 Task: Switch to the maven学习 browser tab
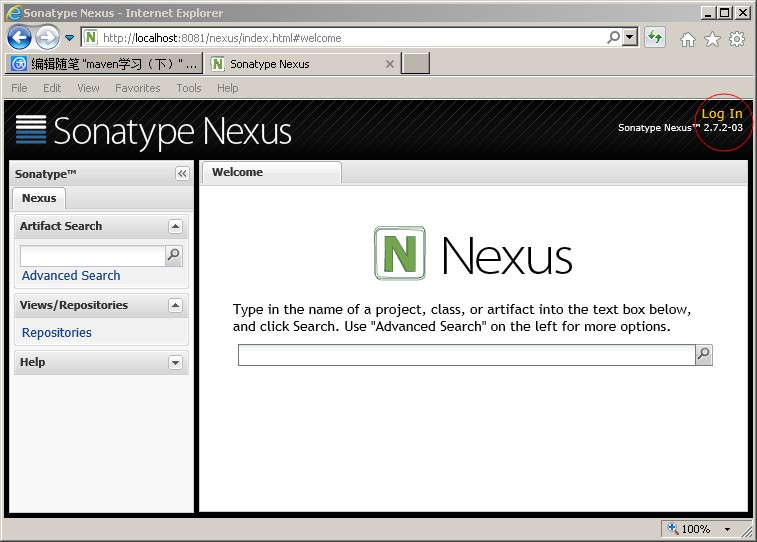[104, 64]
